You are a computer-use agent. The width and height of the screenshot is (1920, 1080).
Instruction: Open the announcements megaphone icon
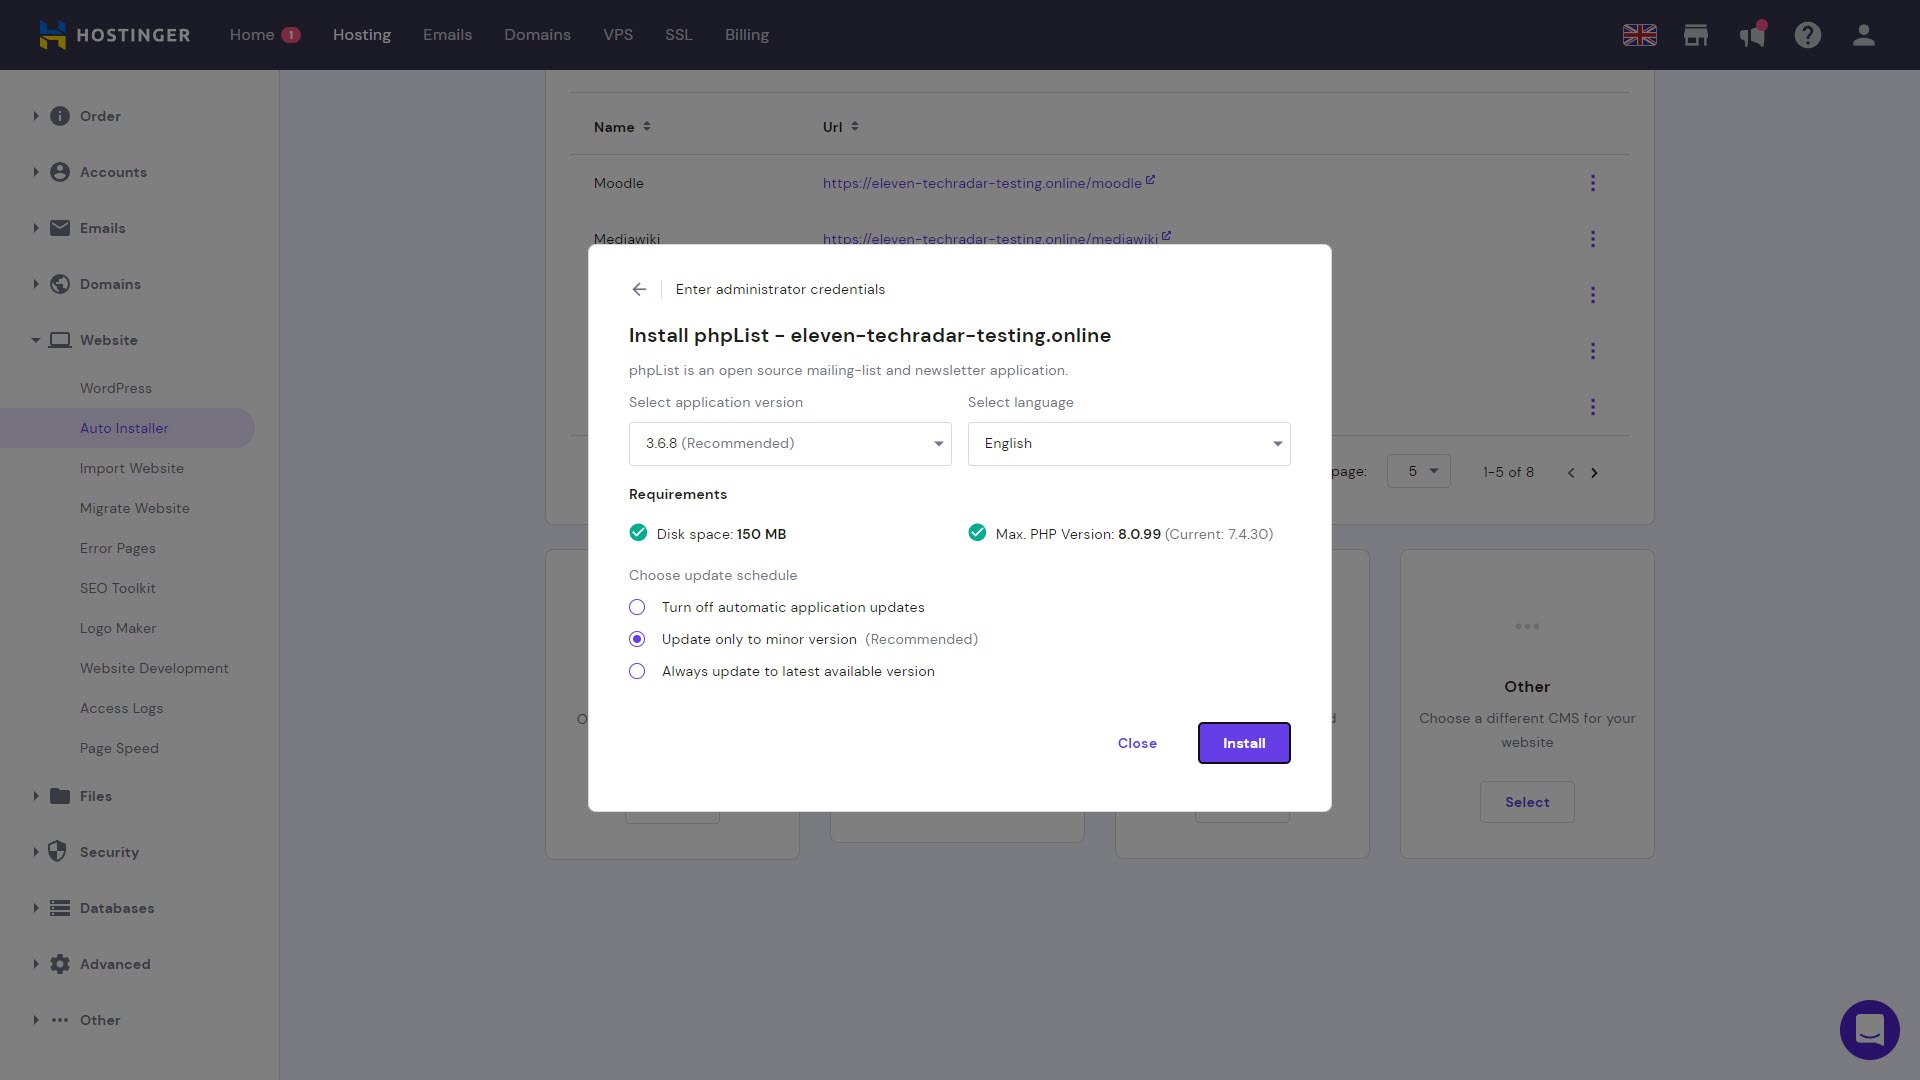1752,35
